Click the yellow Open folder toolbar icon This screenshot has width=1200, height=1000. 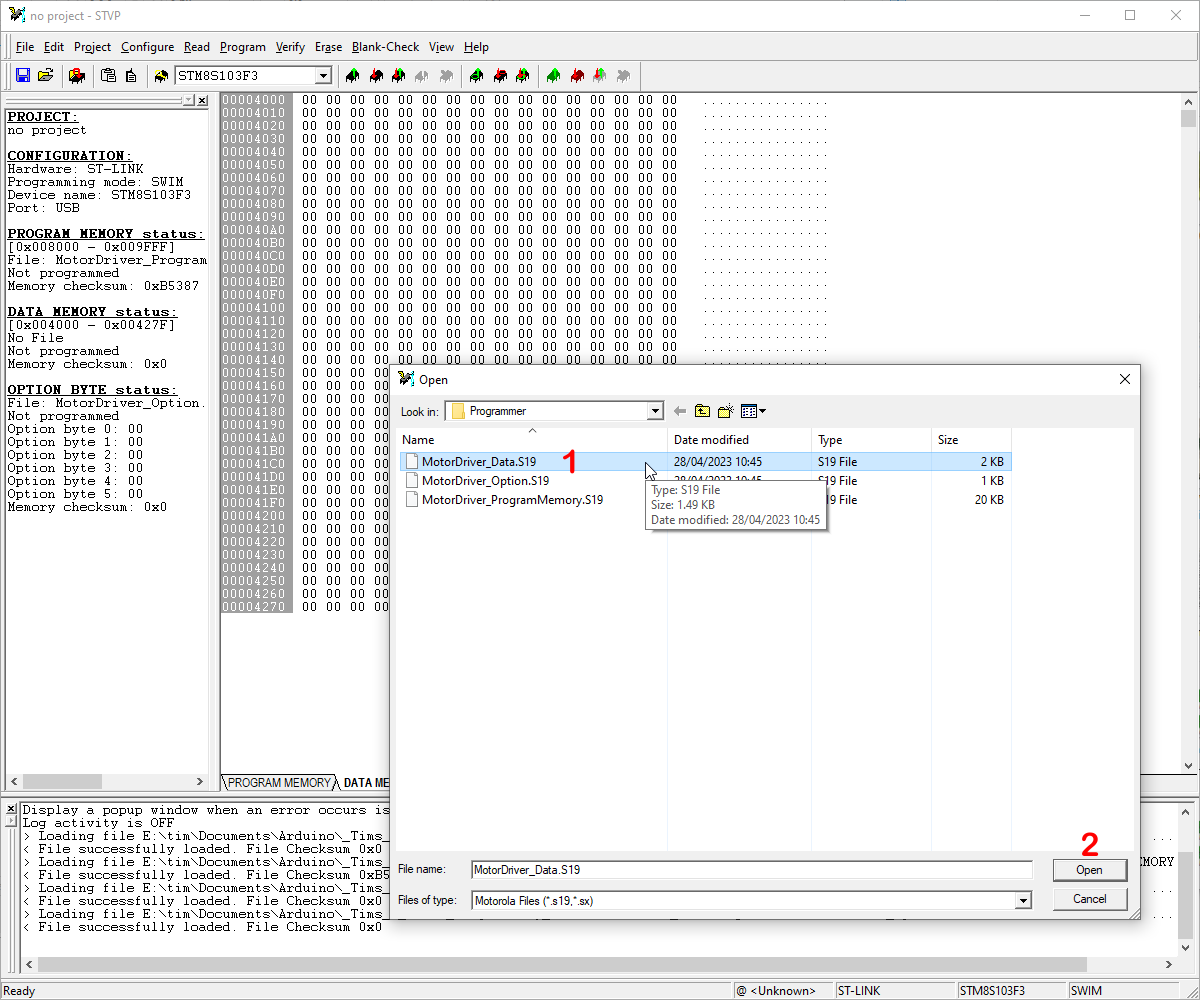(x=46, y=76)
